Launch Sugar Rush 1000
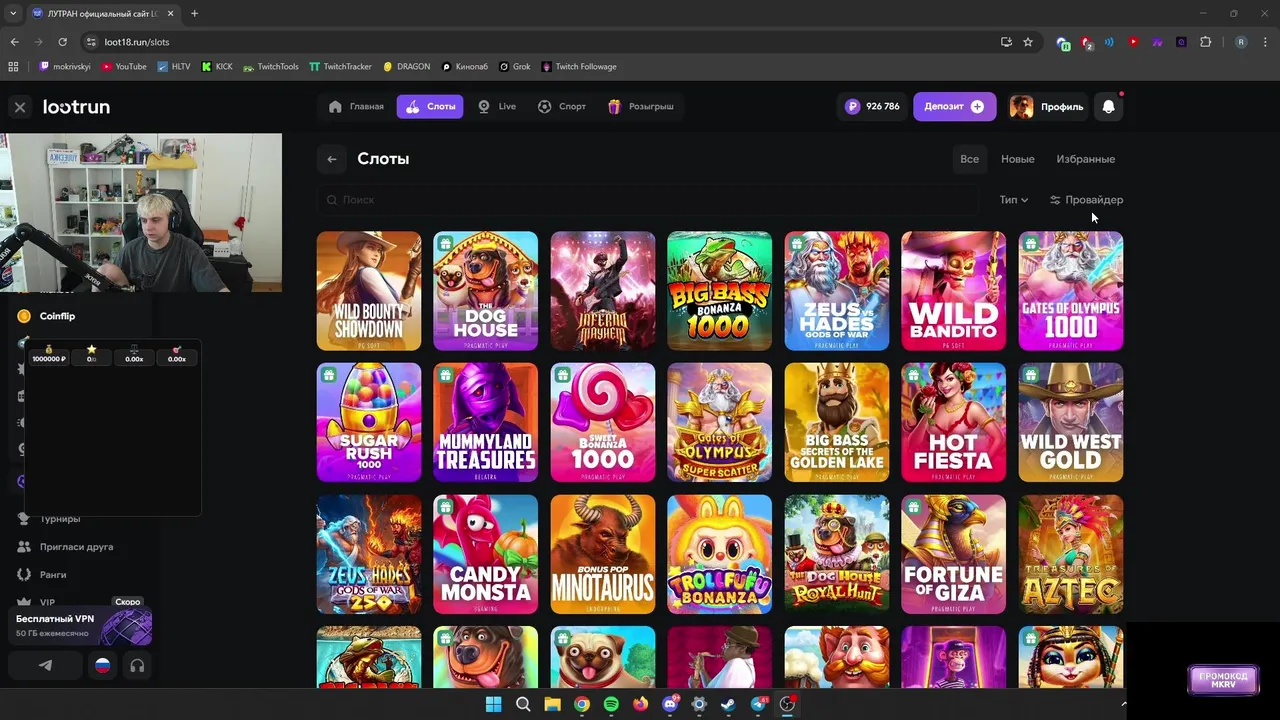1280x720 pixels. click(369, 422)
